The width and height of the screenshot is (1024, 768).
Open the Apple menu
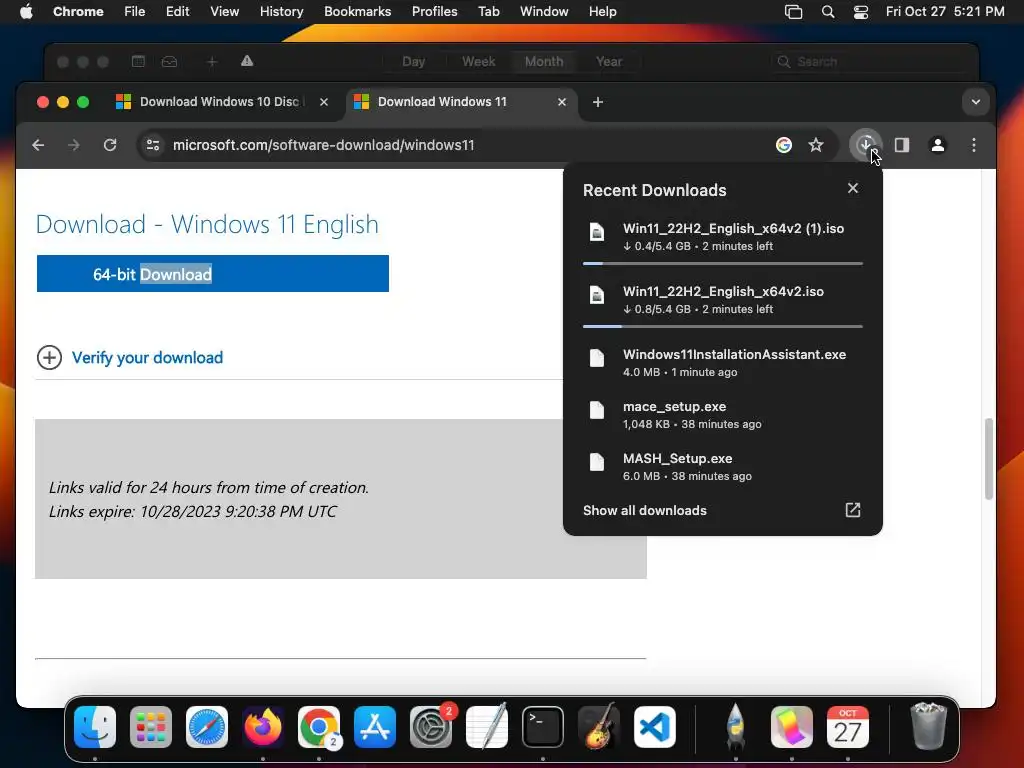(x=26, y=11)
